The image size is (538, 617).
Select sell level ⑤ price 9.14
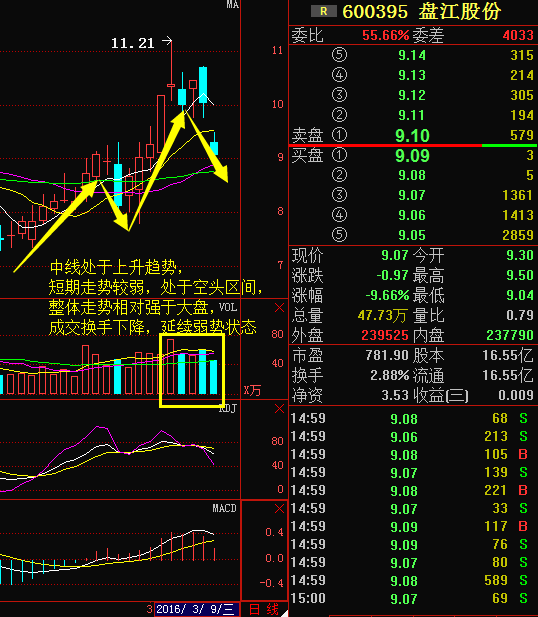[x=412, y=55]
